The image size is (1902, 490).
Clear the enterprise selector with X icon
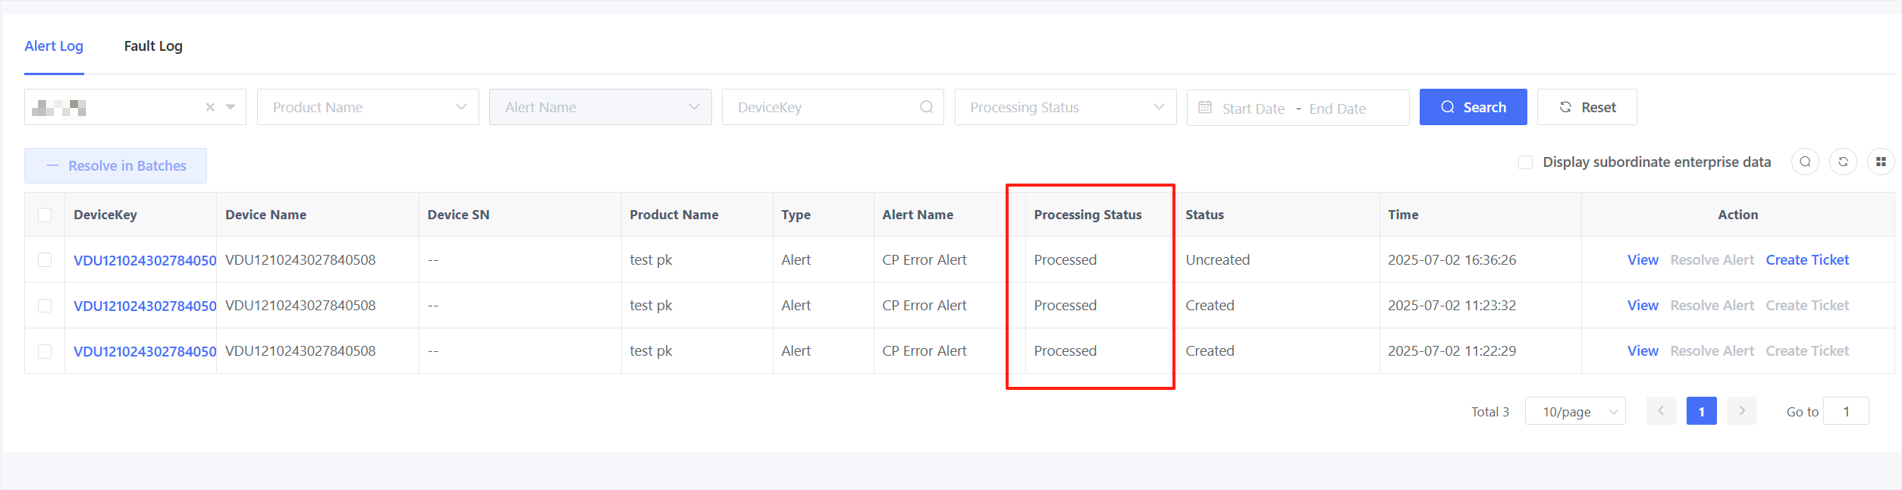tap(210, 107)
